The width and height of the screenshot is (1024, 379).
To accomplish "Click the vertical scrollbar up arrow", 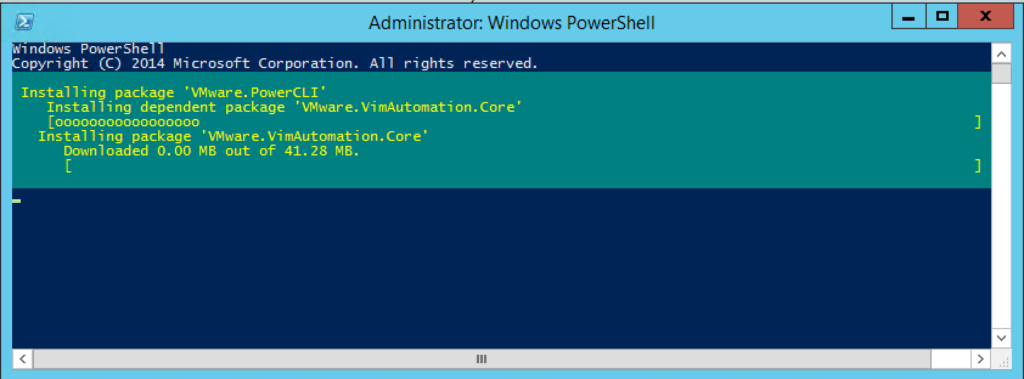I will (x=1001, y=54).
